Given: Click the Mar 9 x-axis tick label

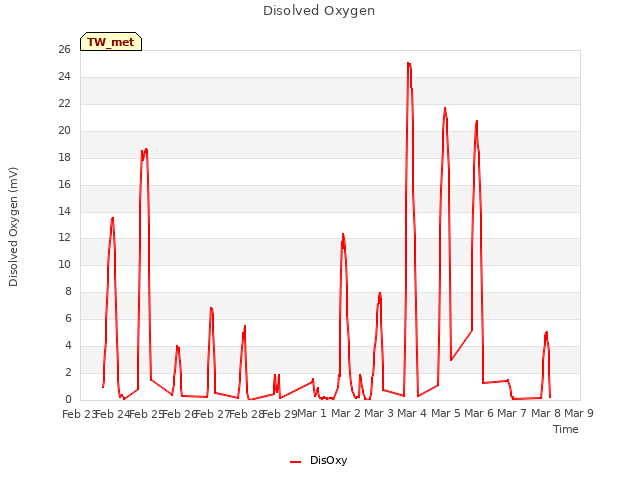Looking at the screenshot, I should [x=579, y=413].
